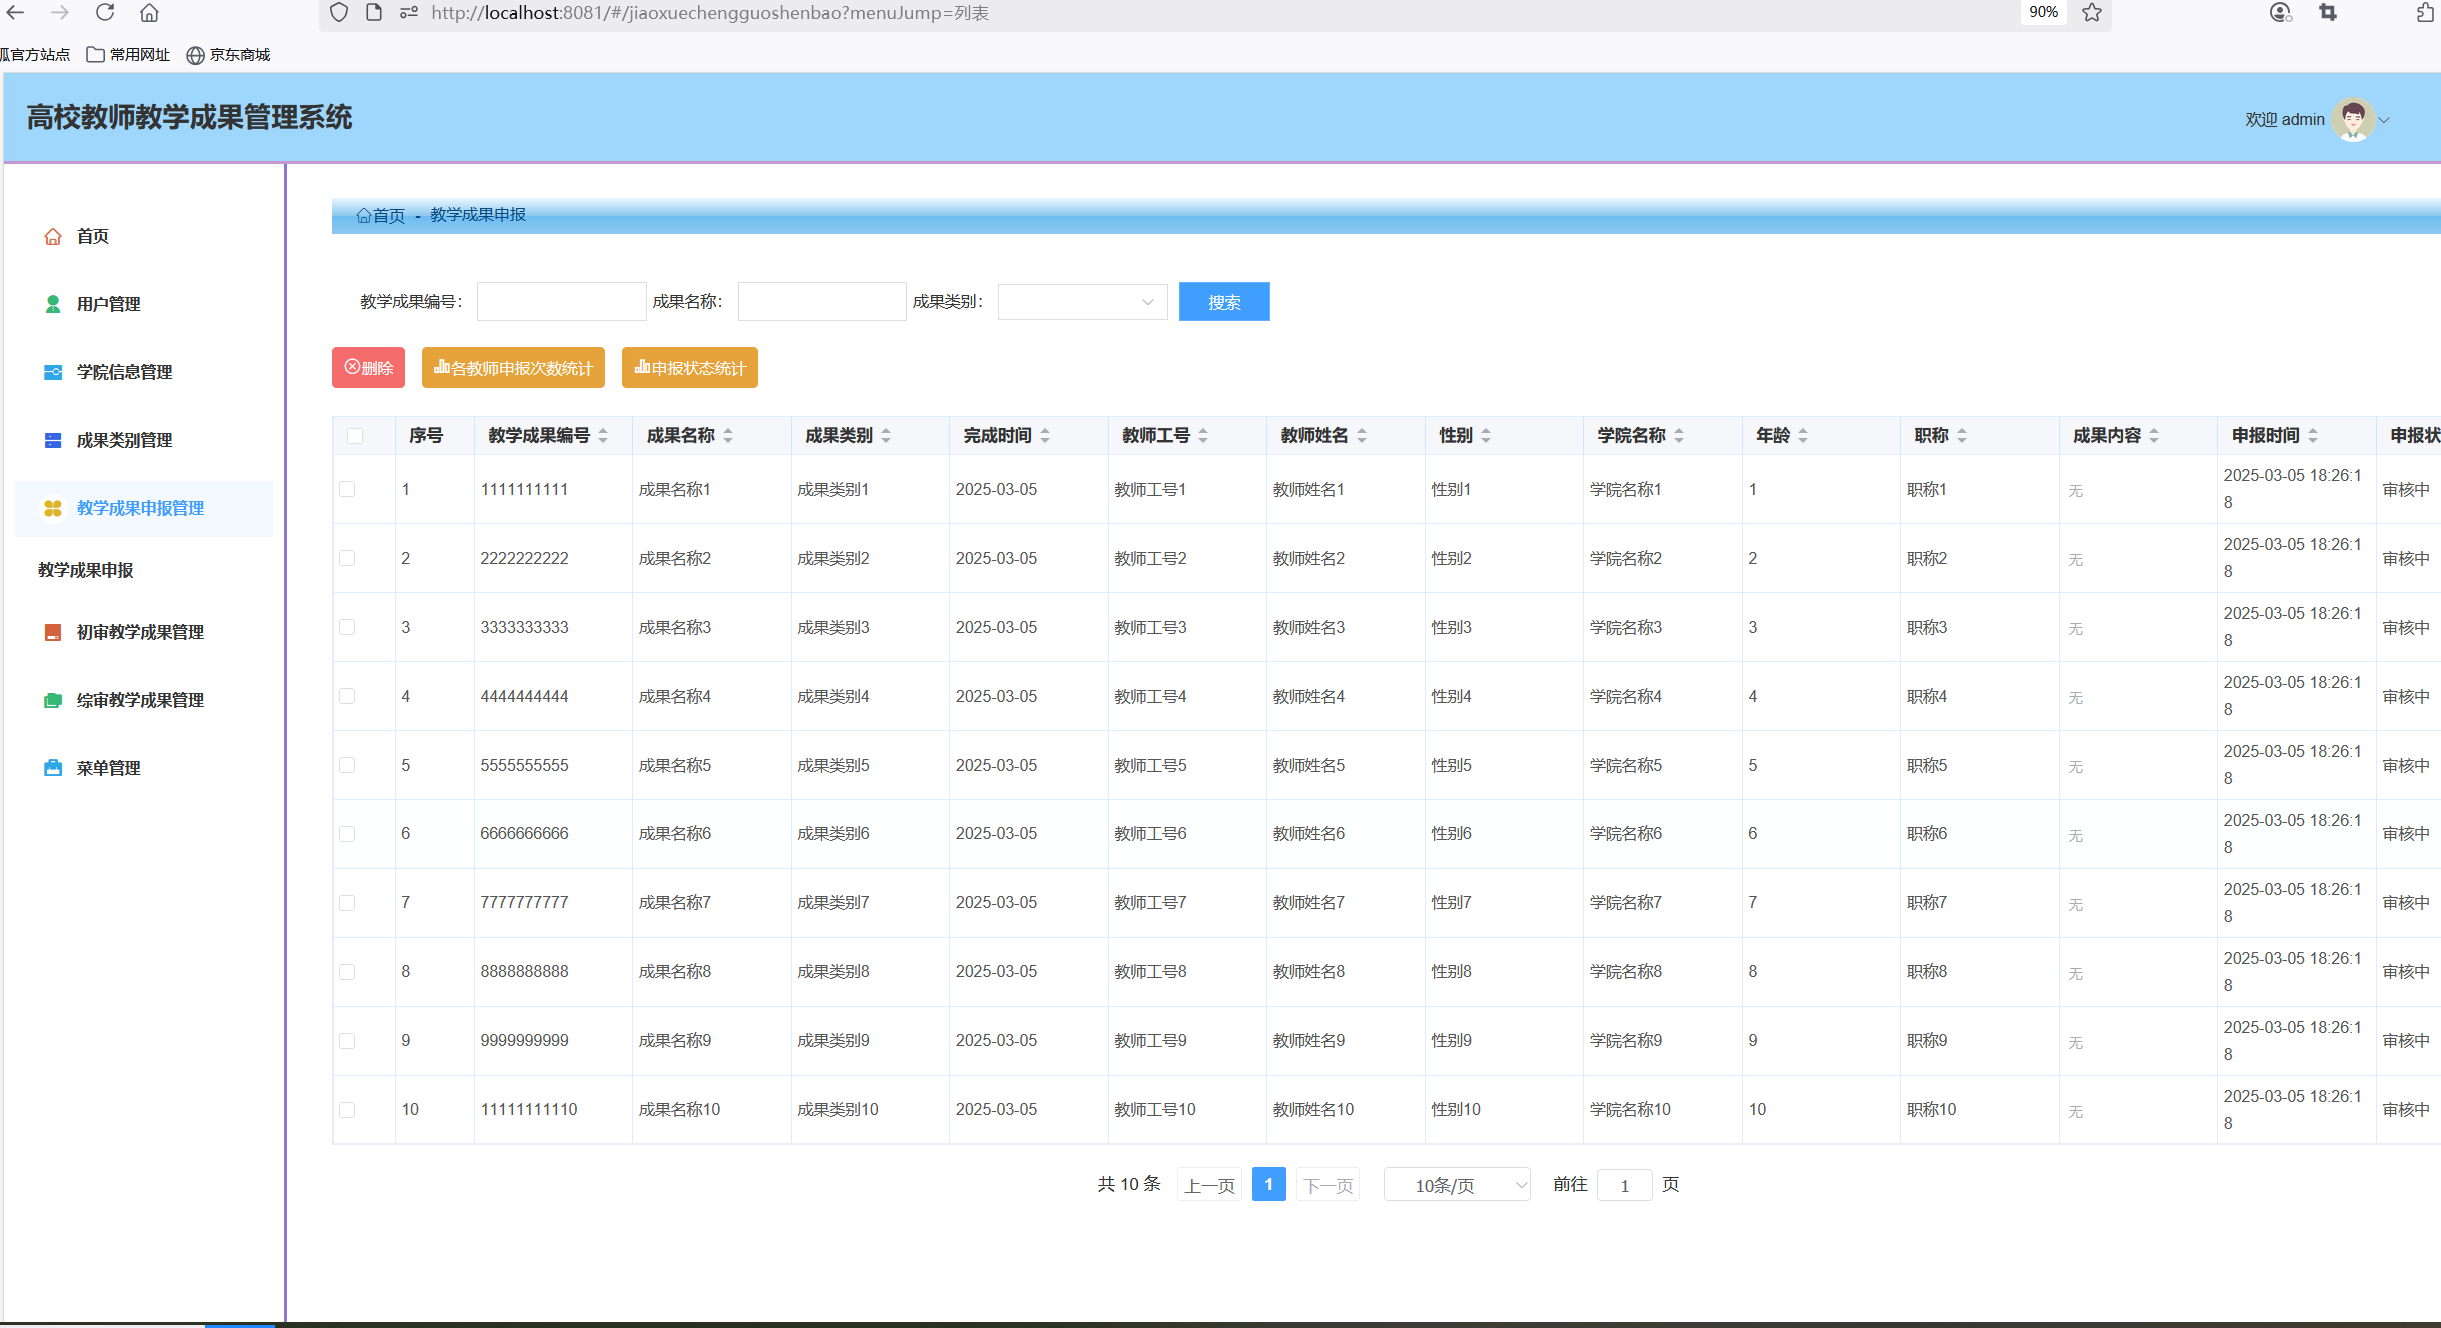
Task: Focus the 教学成果编号 input field
Action: [x=561, y=302]
